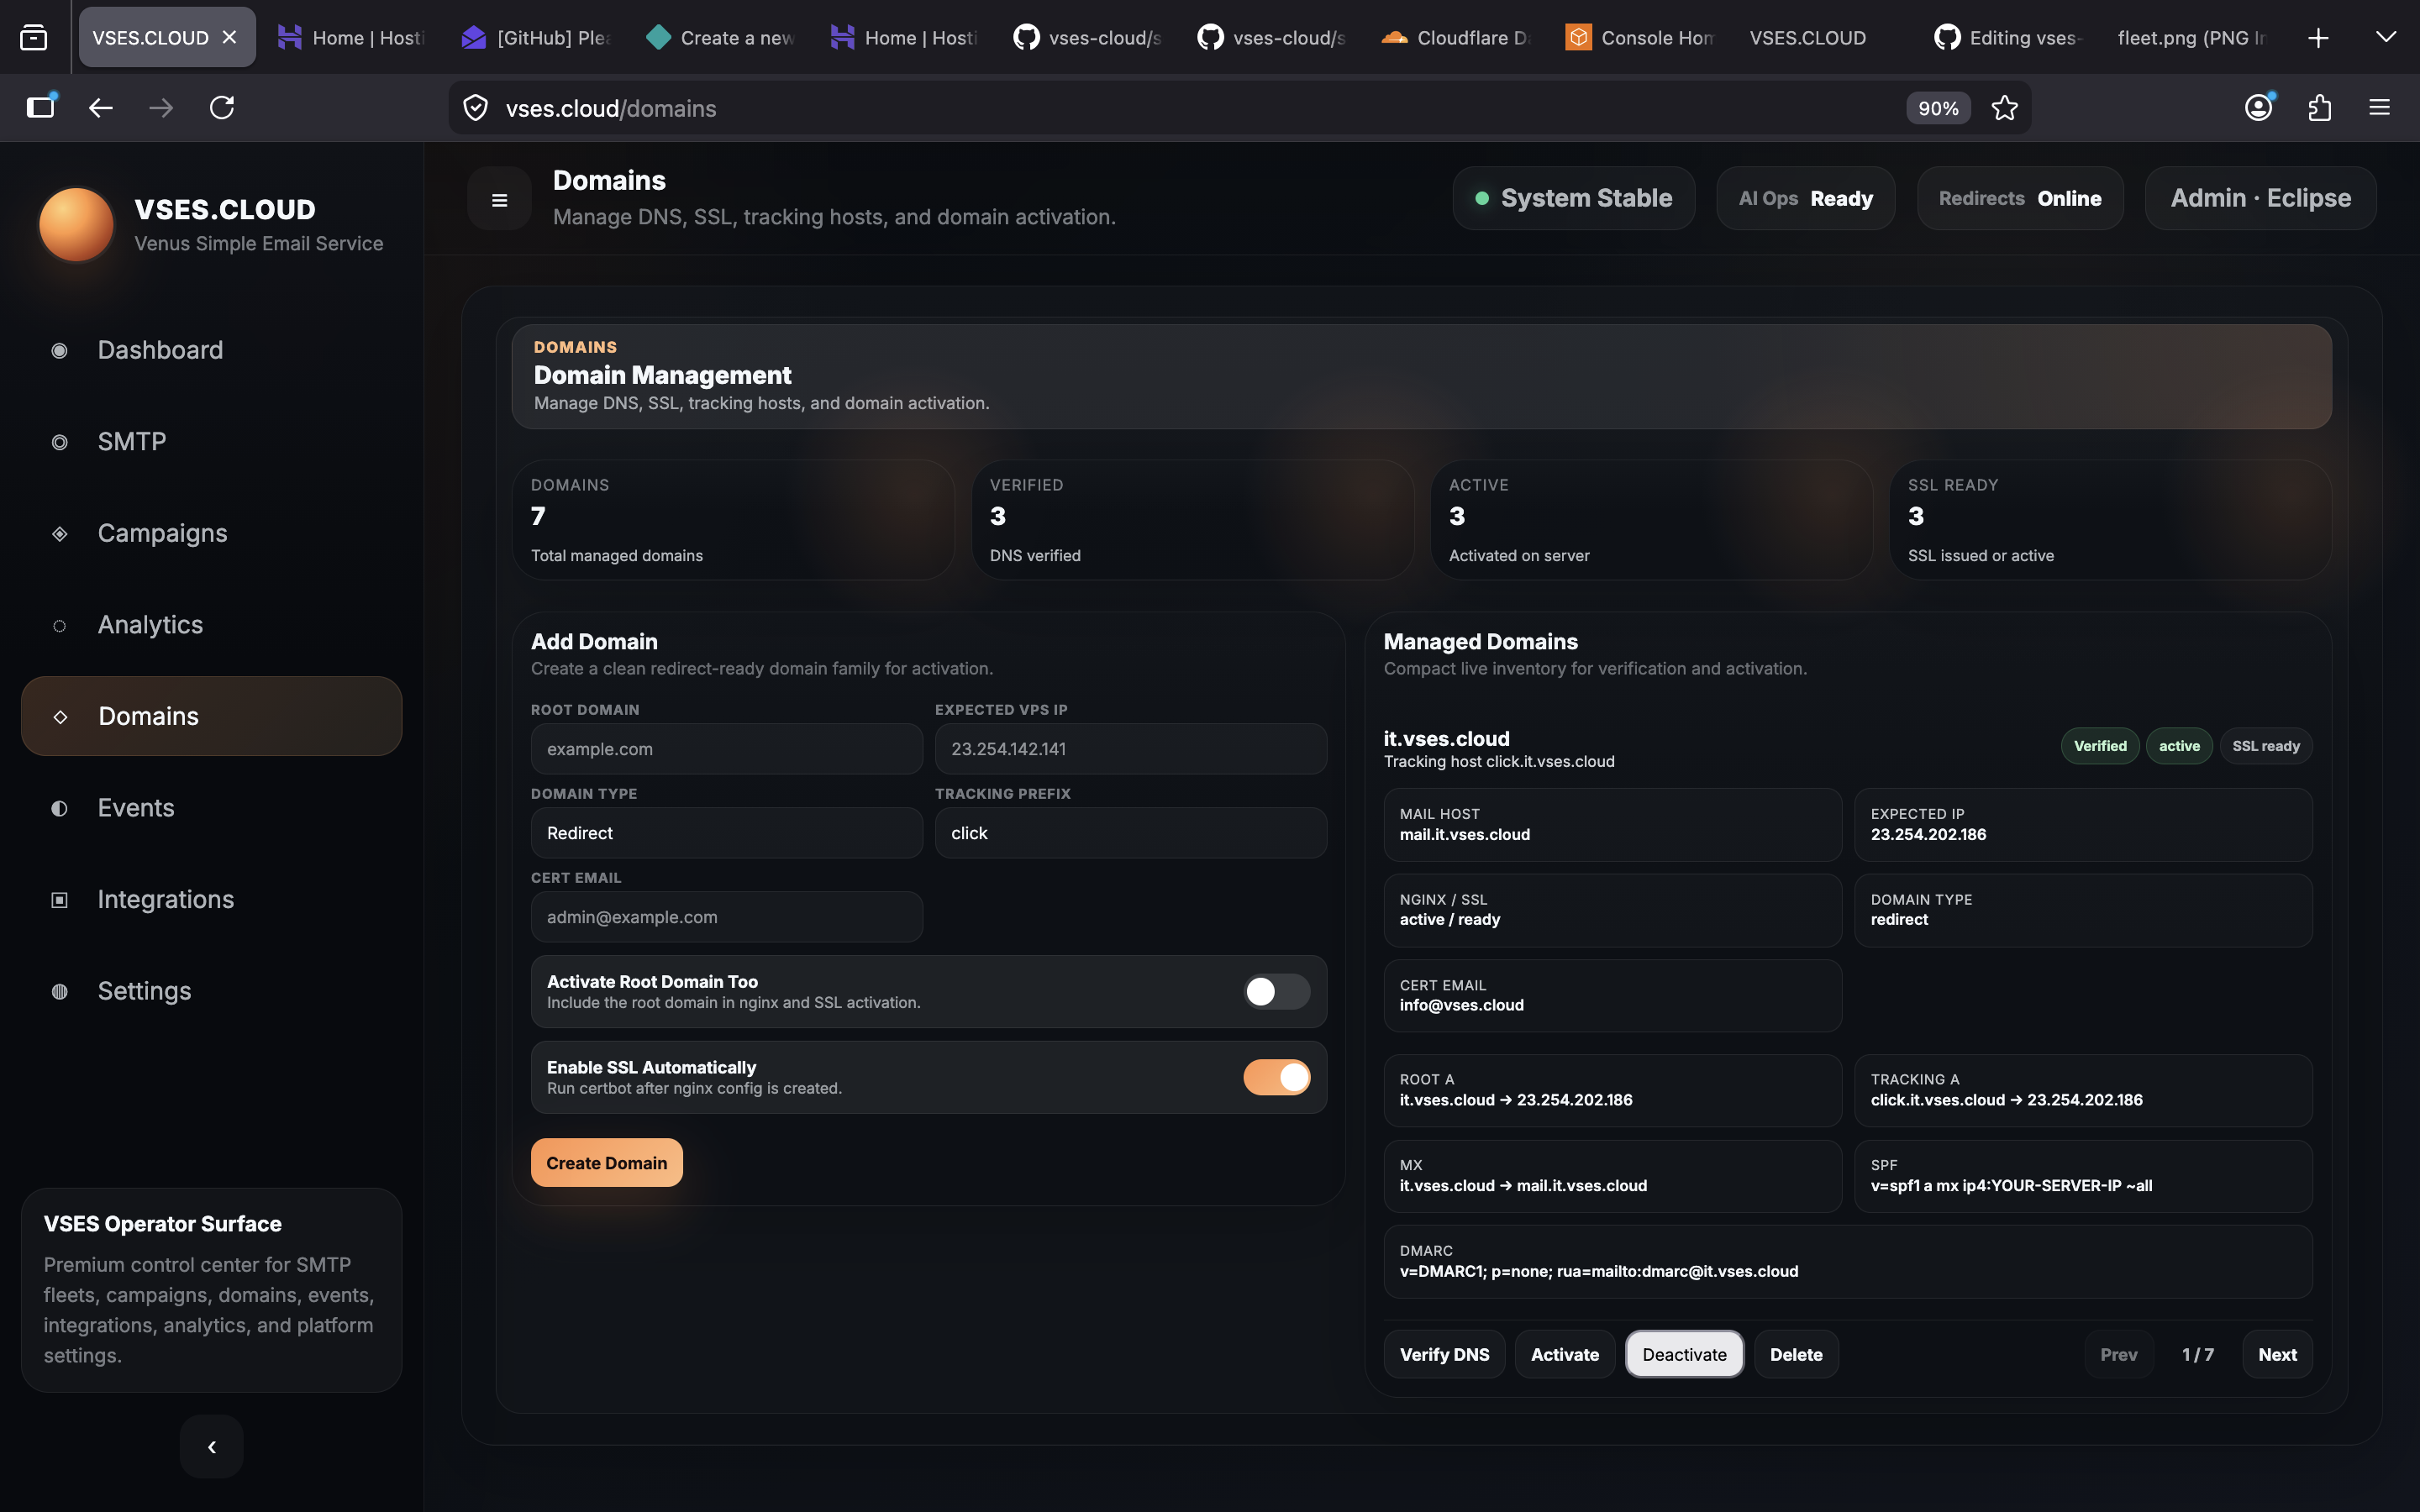Select Analytics in the sidebar
The width and height of the screenshot is (2420, 1512).
[x=211, y=624]
